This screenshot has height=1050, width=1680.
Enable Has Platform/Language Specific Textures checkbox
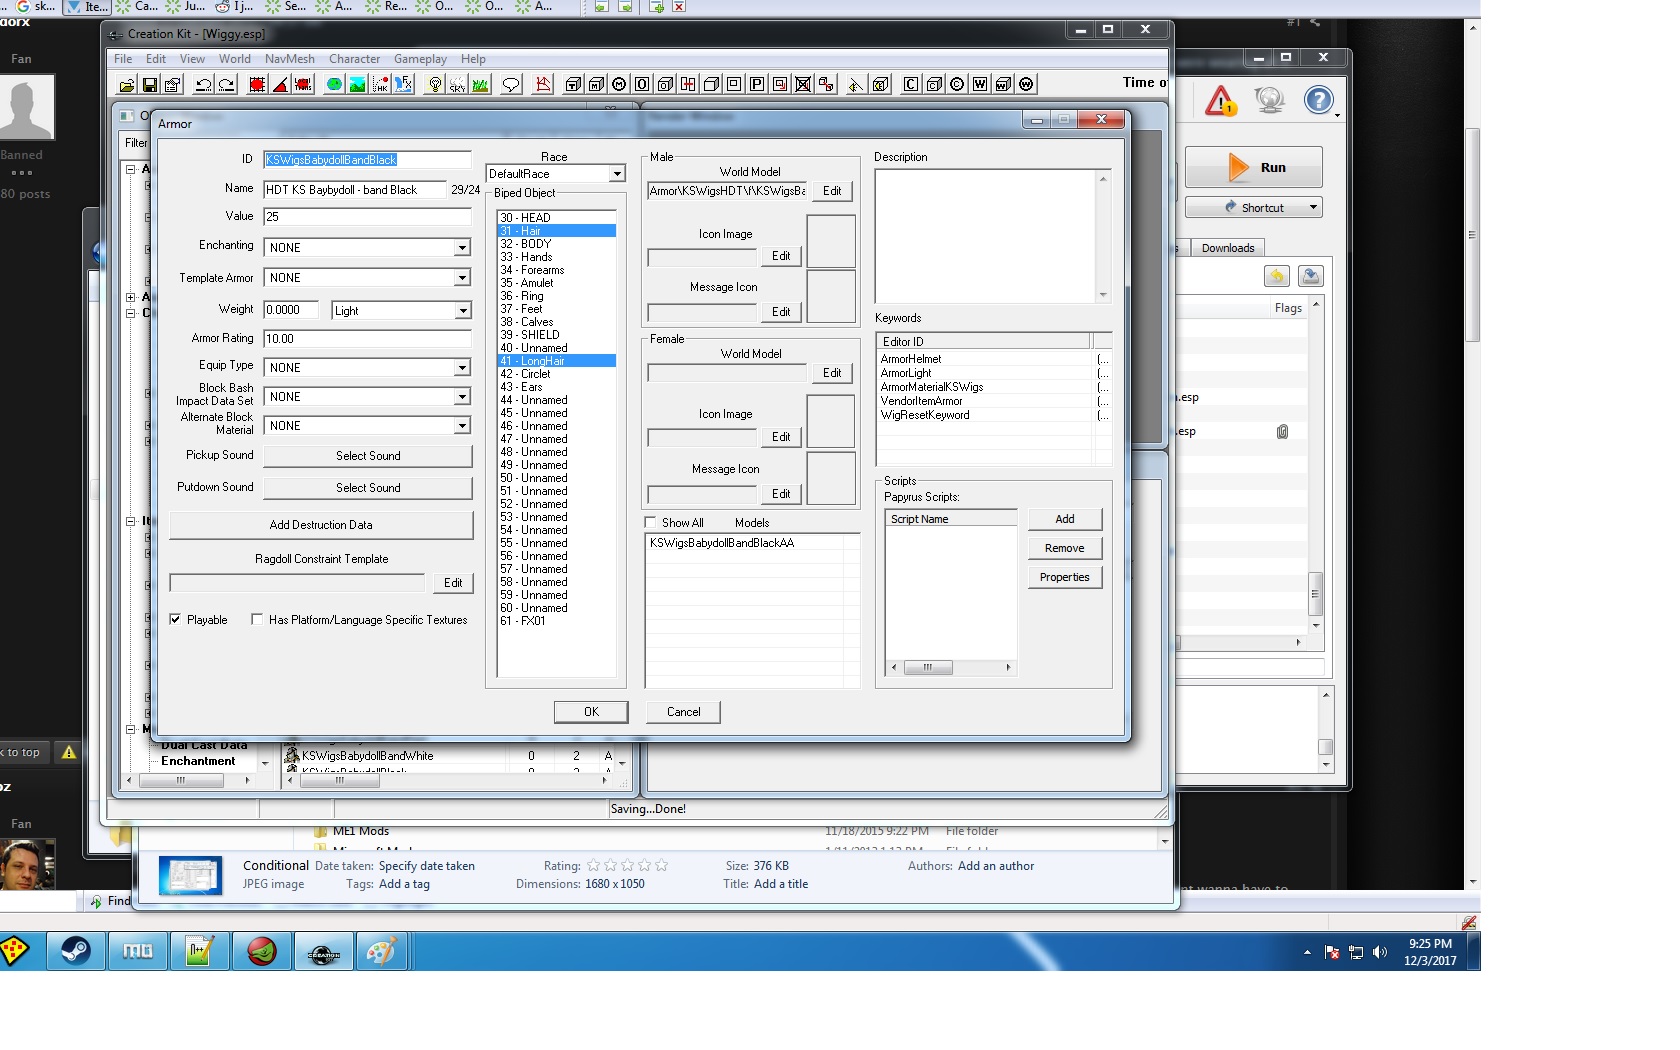pos(258,620)
